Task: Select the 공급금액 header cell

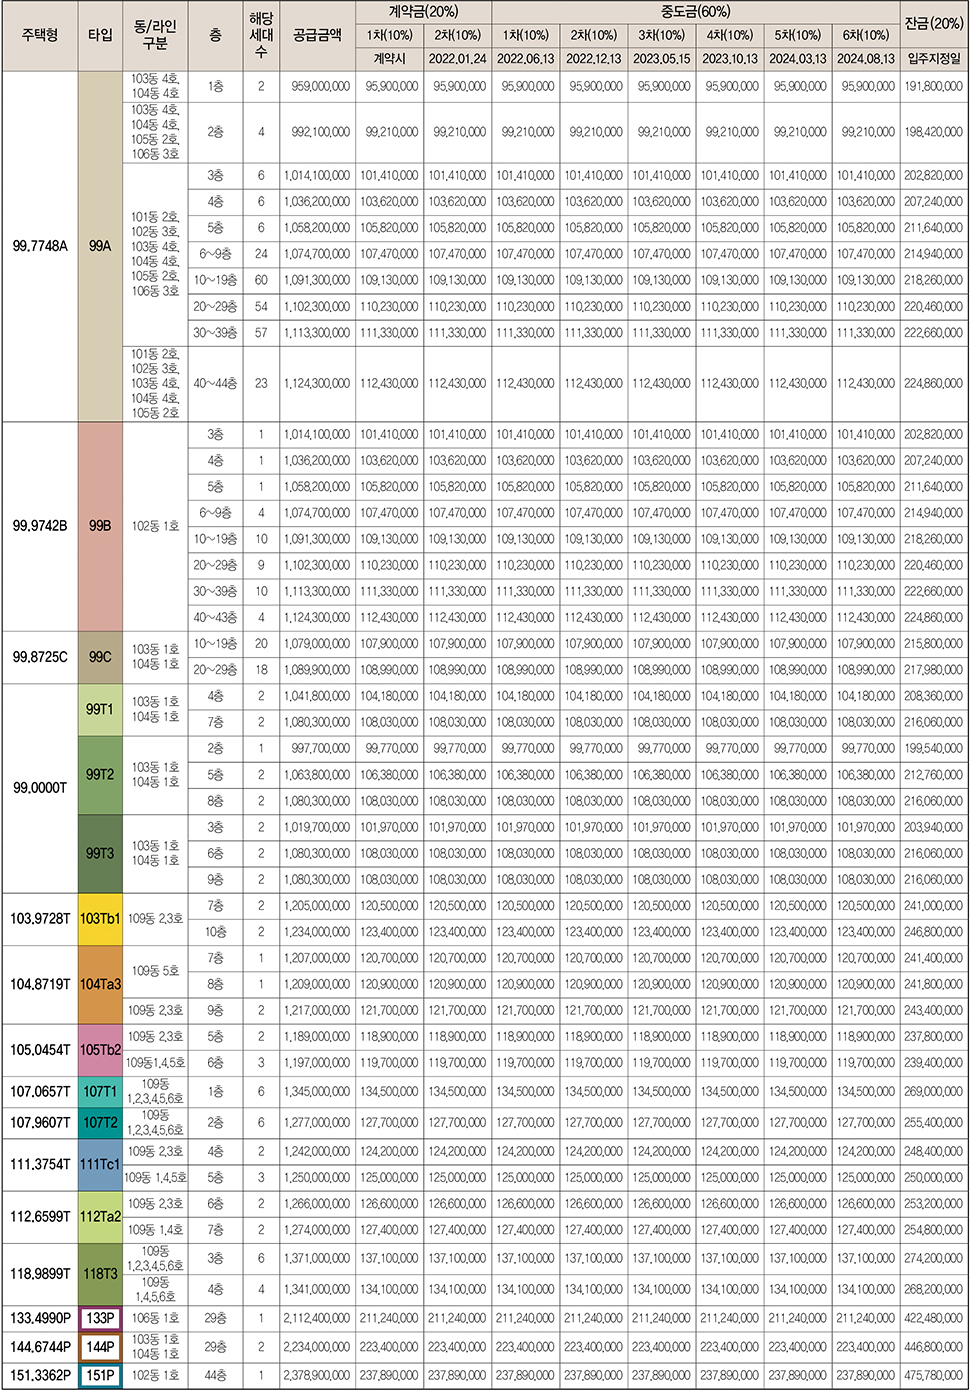Action: pos(318,35)
